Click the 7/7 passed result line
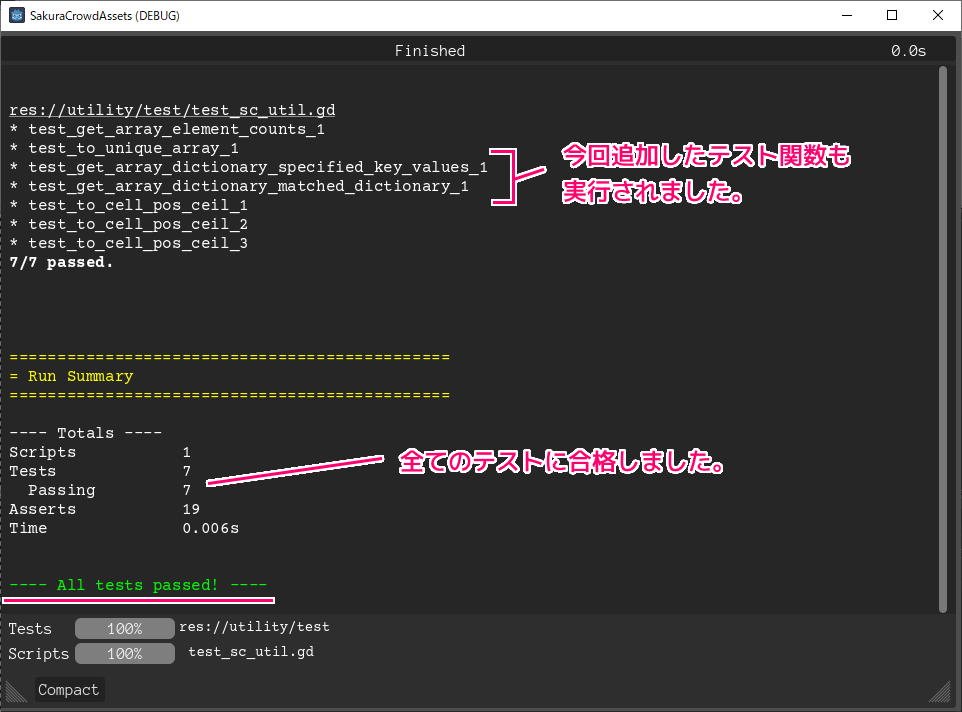The image size is (962, 712). [x=60, y=262]
